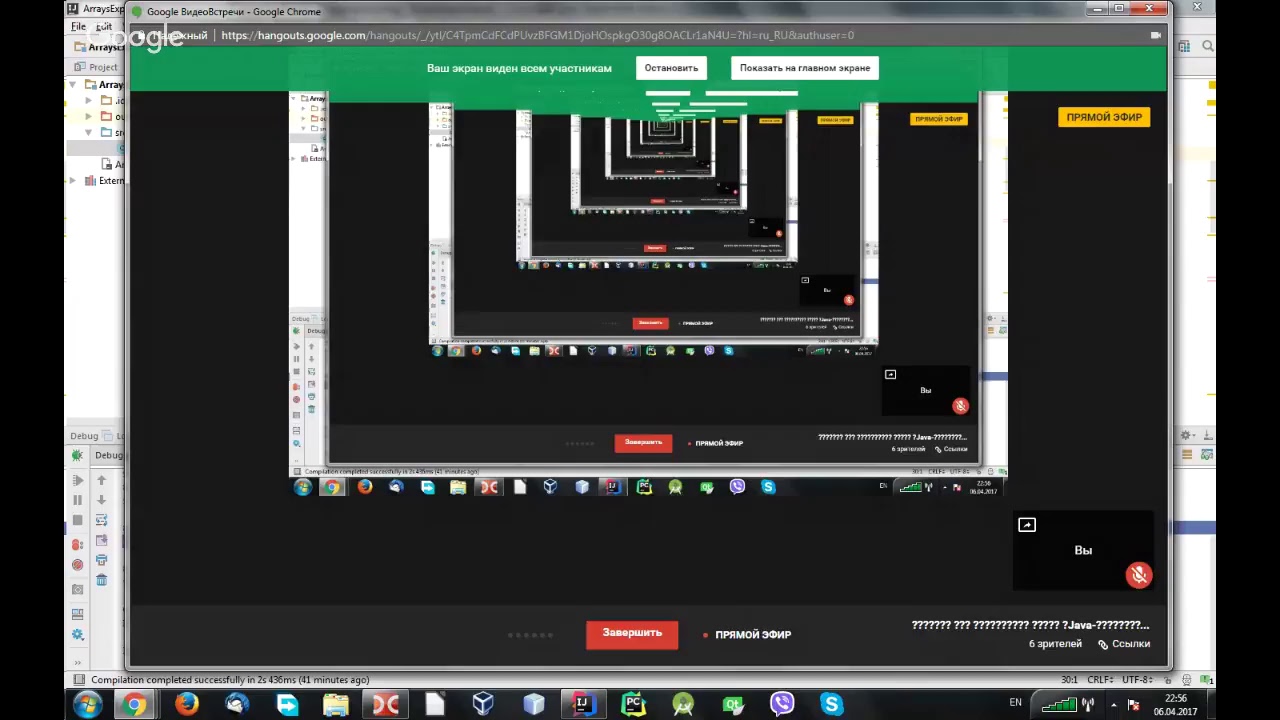Click the camera icon in Chrome address bar
1280x720 pixels.
coord(1156,35)
